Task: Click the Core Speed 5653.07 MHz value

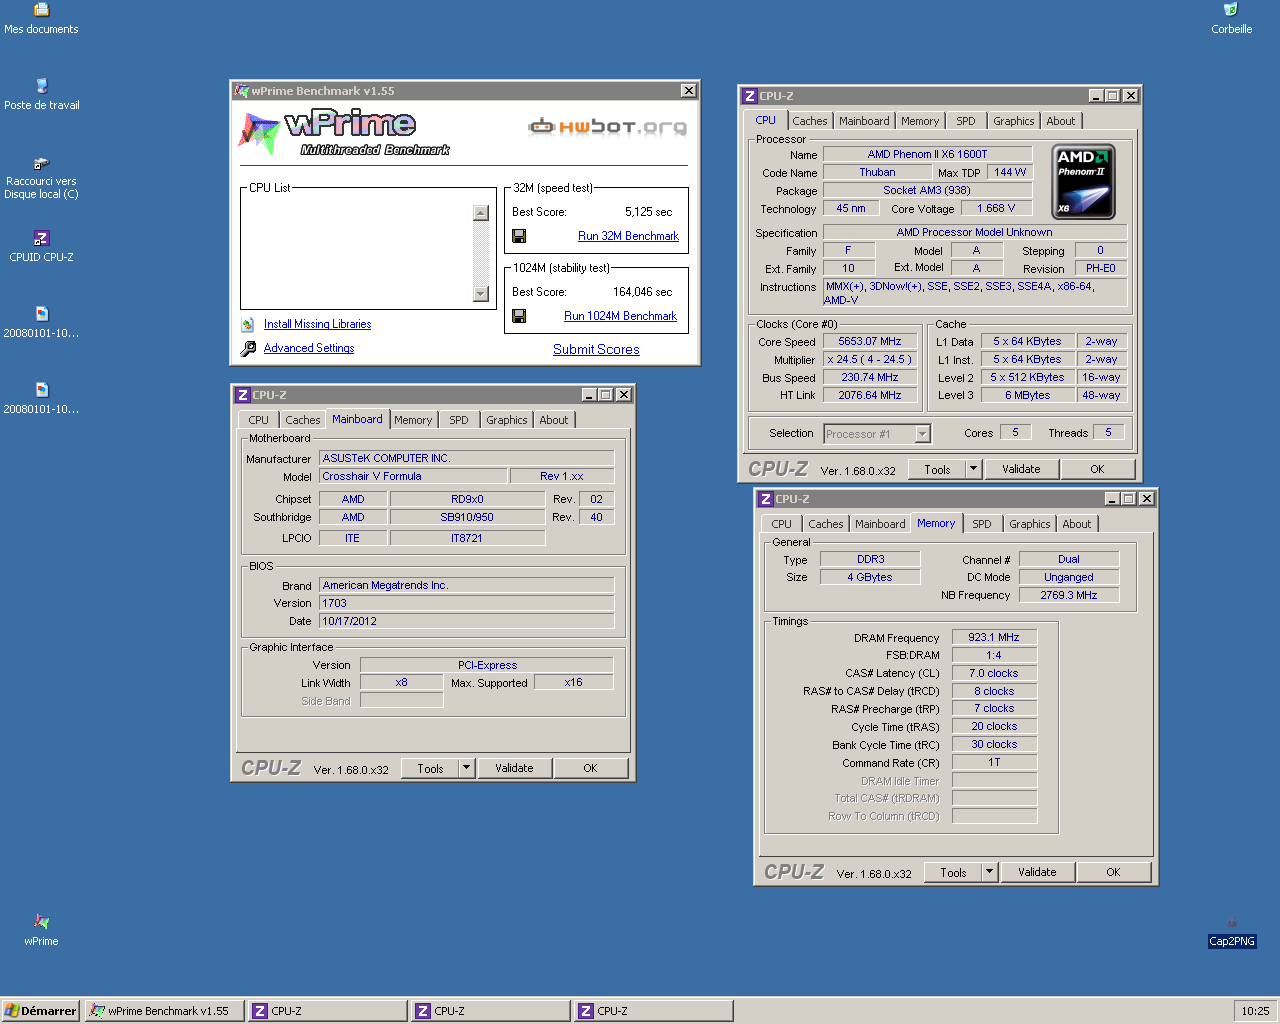Action: [869, 342]
